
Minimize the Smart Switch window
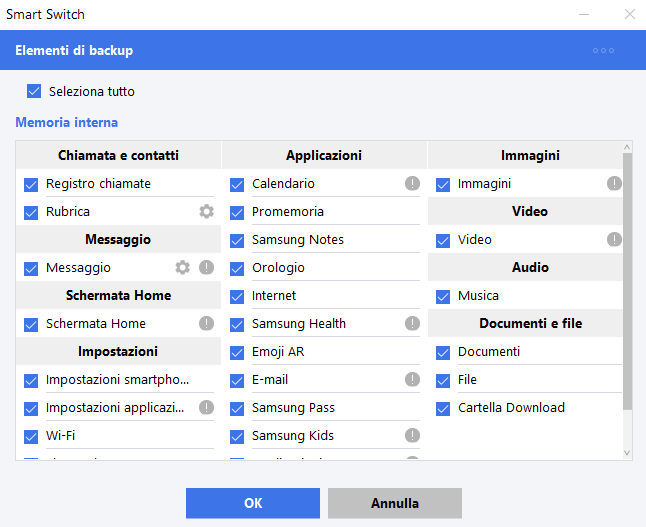click(x=584, y=14)
